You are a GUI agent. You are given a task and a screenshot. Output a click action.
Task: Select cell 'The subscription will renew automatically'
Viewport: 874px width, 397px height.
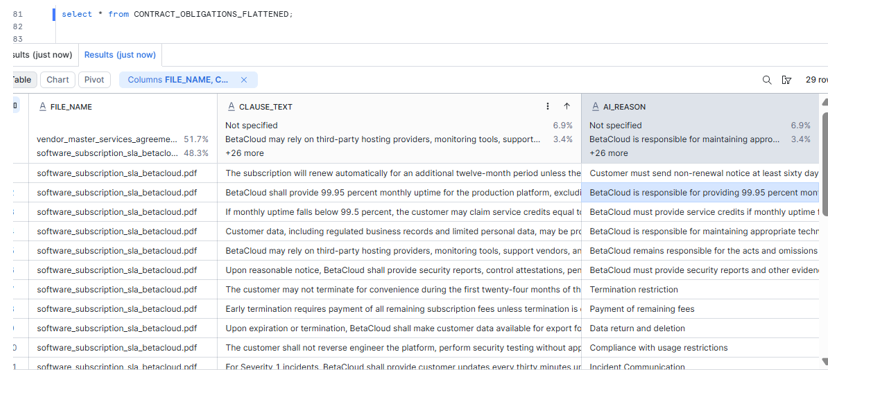(399, 173)
